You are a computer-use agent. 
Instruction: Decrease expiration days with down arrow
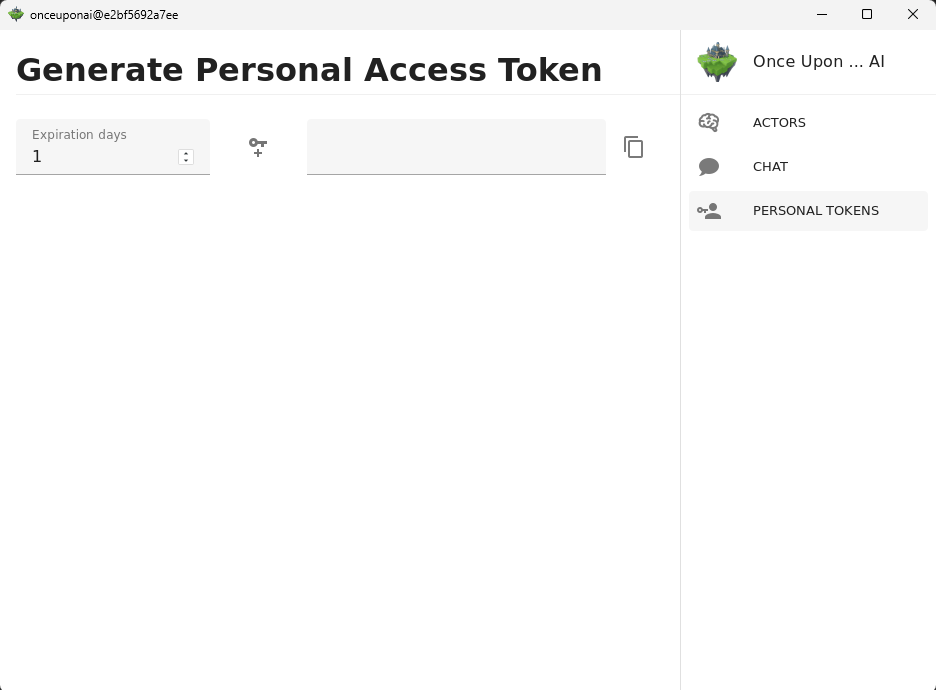186,160
